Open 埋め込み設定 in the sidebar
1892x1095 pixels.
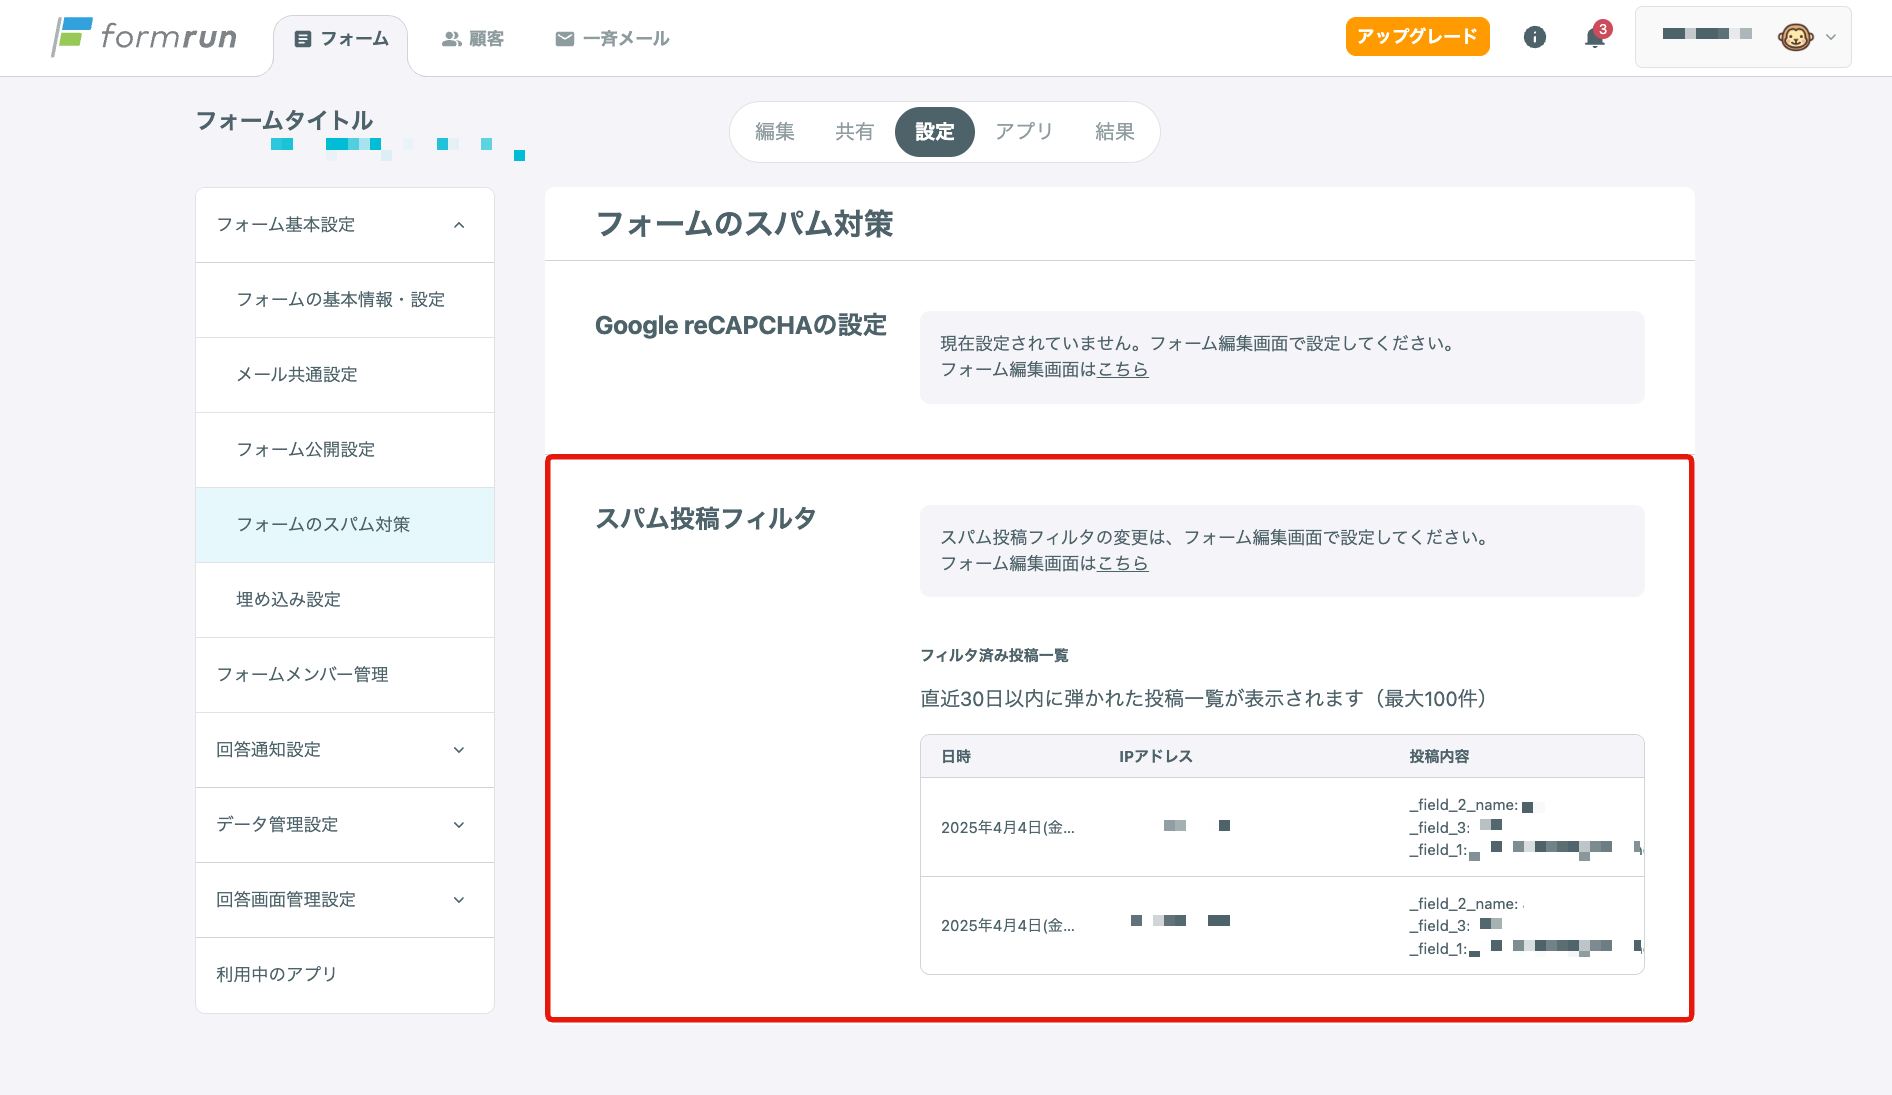(x=345, y=600)
